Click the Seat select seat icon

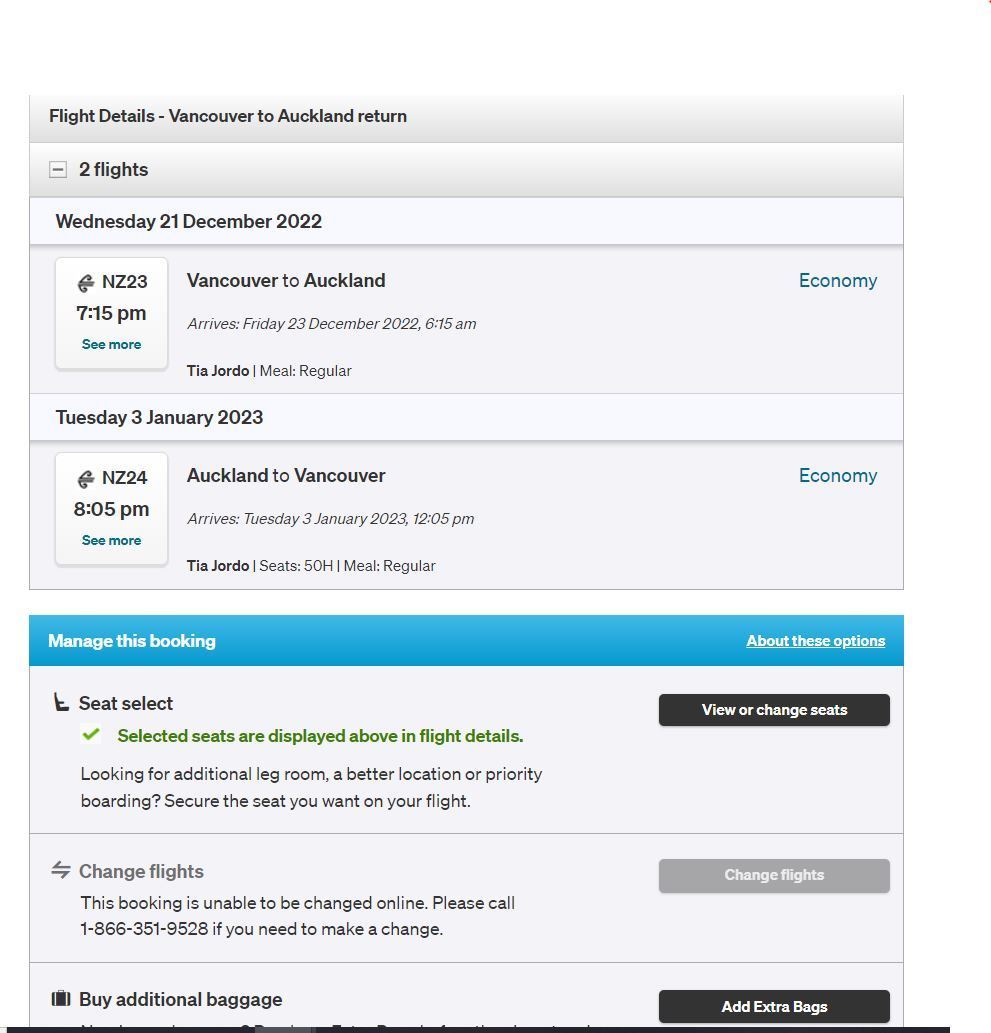point(61,702)
